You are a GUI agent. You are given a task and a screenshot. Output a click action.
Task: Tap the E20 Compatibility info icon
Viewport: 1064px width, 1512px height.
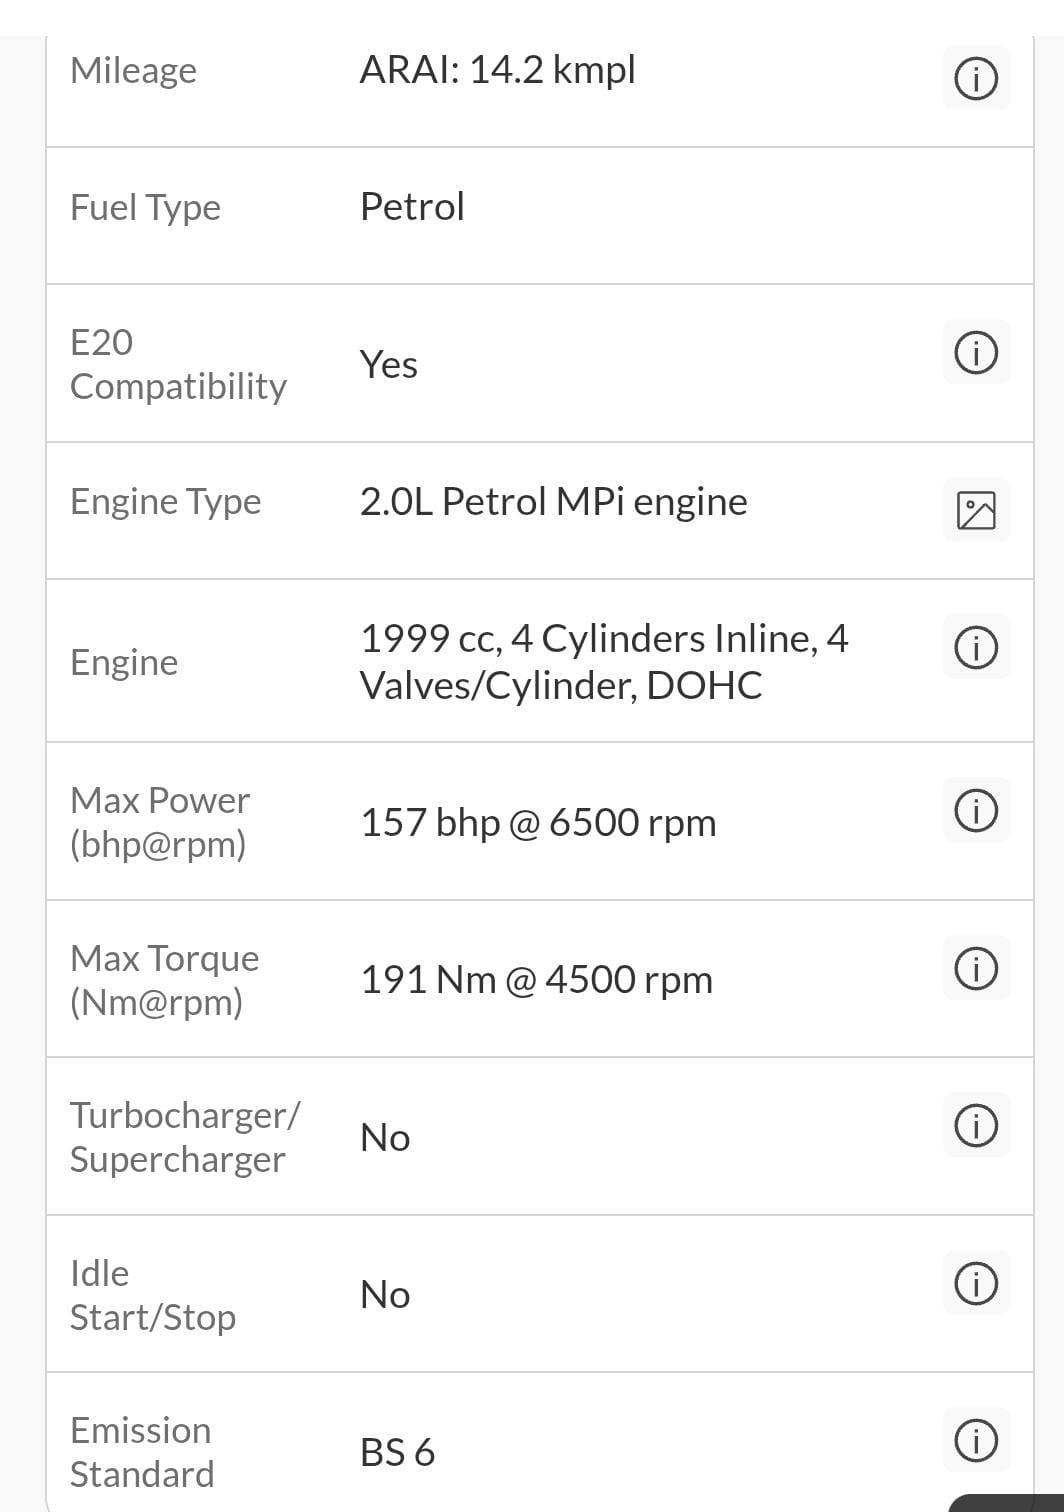point(976,353)
